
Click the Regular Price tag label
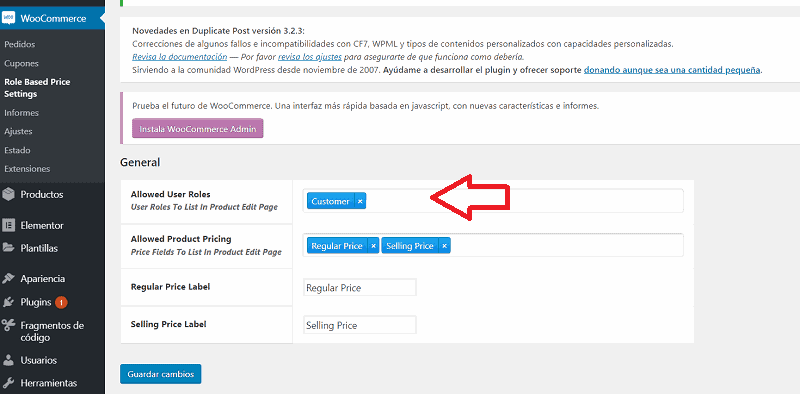[x=337, y=246]
